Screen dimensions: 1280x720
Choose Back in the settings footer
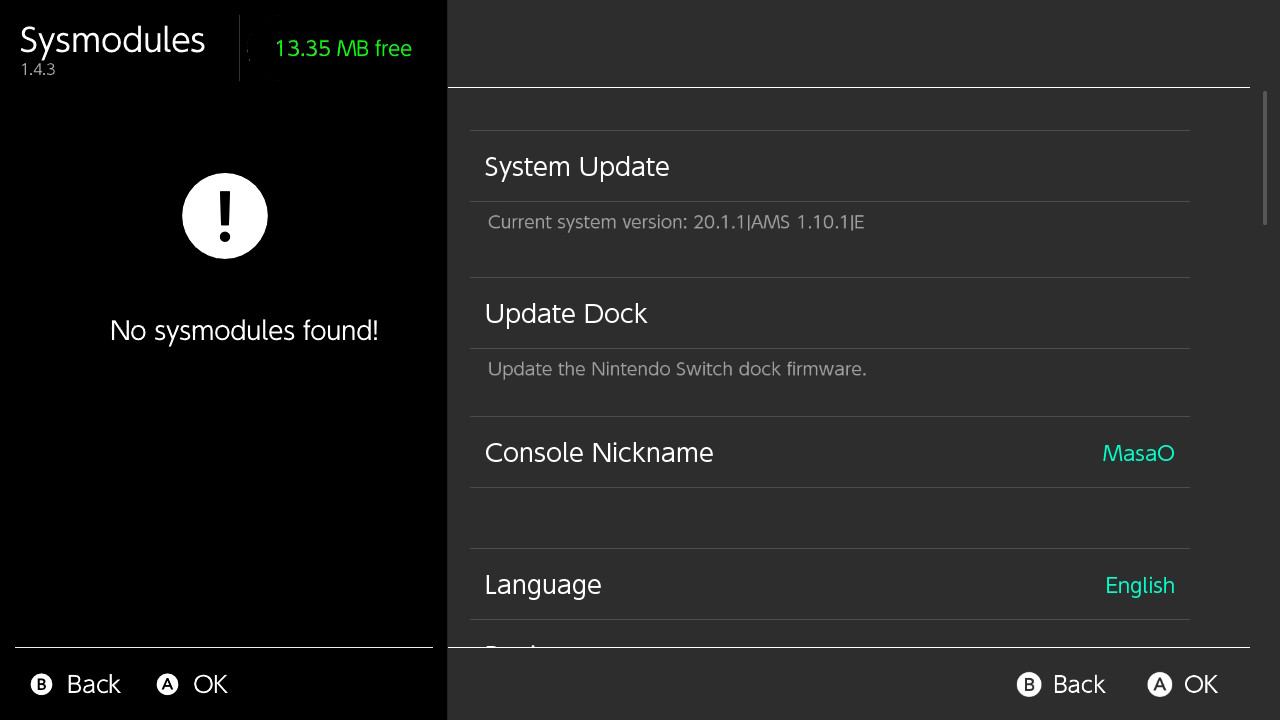tap(1079, 684)
